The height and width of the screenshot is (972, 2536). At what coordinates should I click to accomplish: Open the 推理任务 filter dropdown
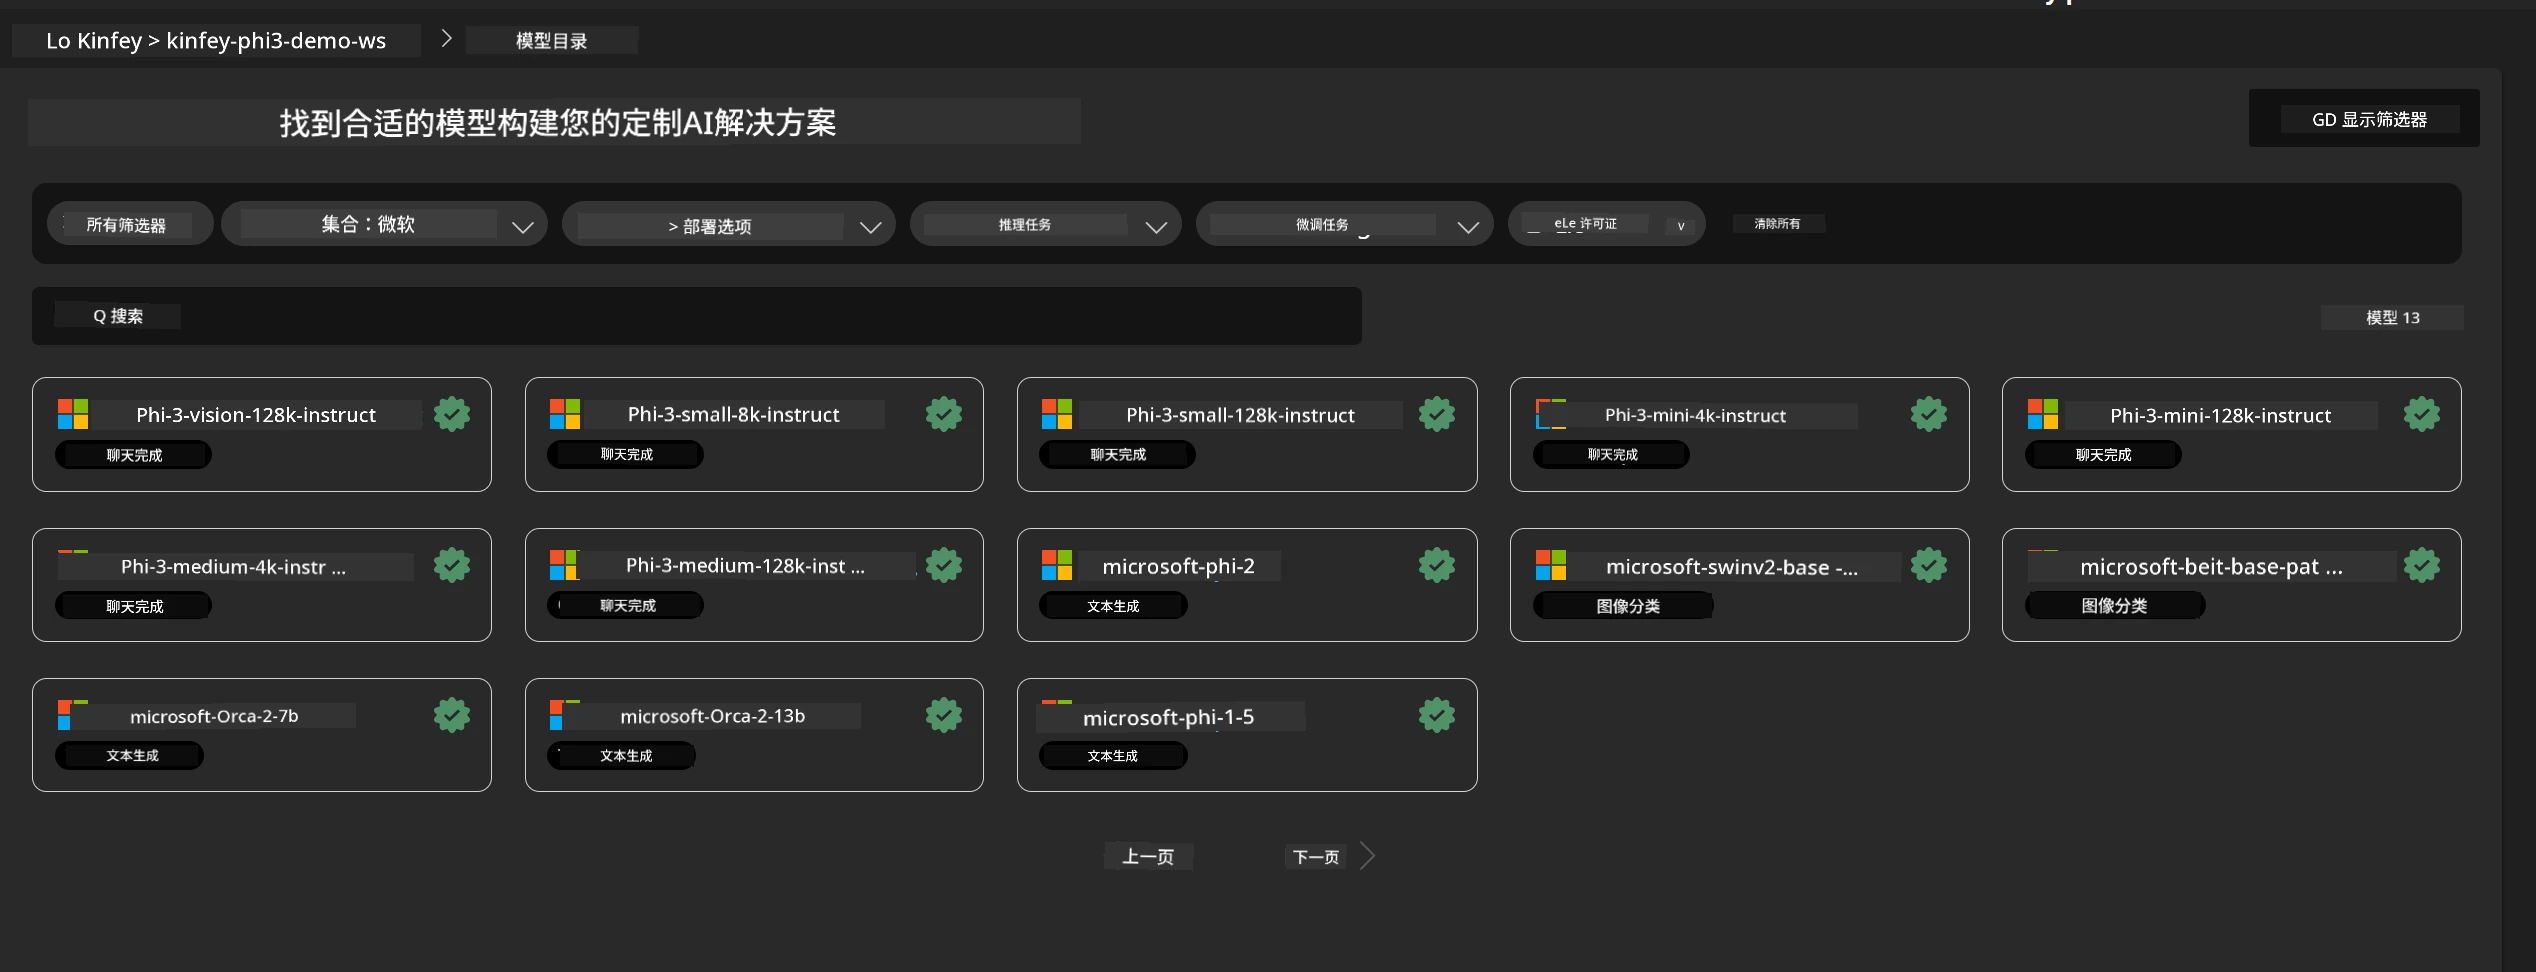point(1045,224)
